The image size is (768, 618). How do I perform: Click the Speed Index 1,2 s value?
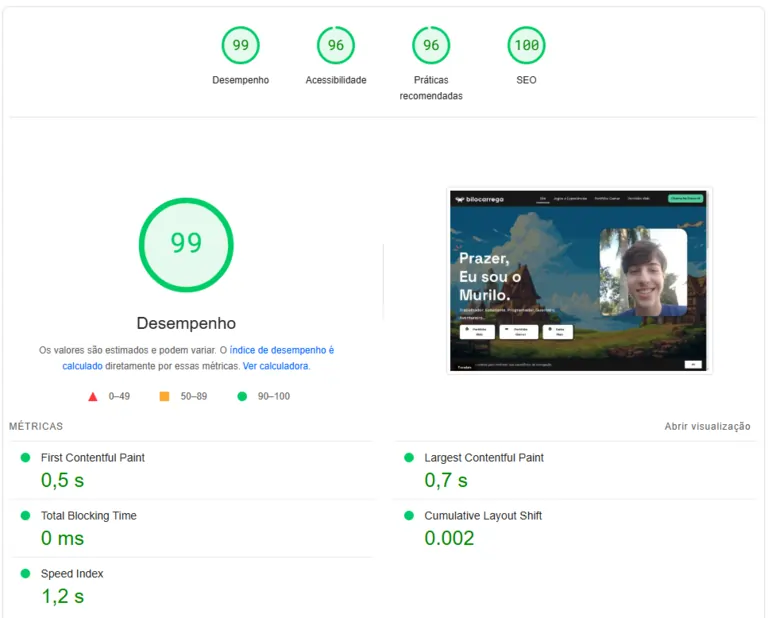click(x=62, y=597)
